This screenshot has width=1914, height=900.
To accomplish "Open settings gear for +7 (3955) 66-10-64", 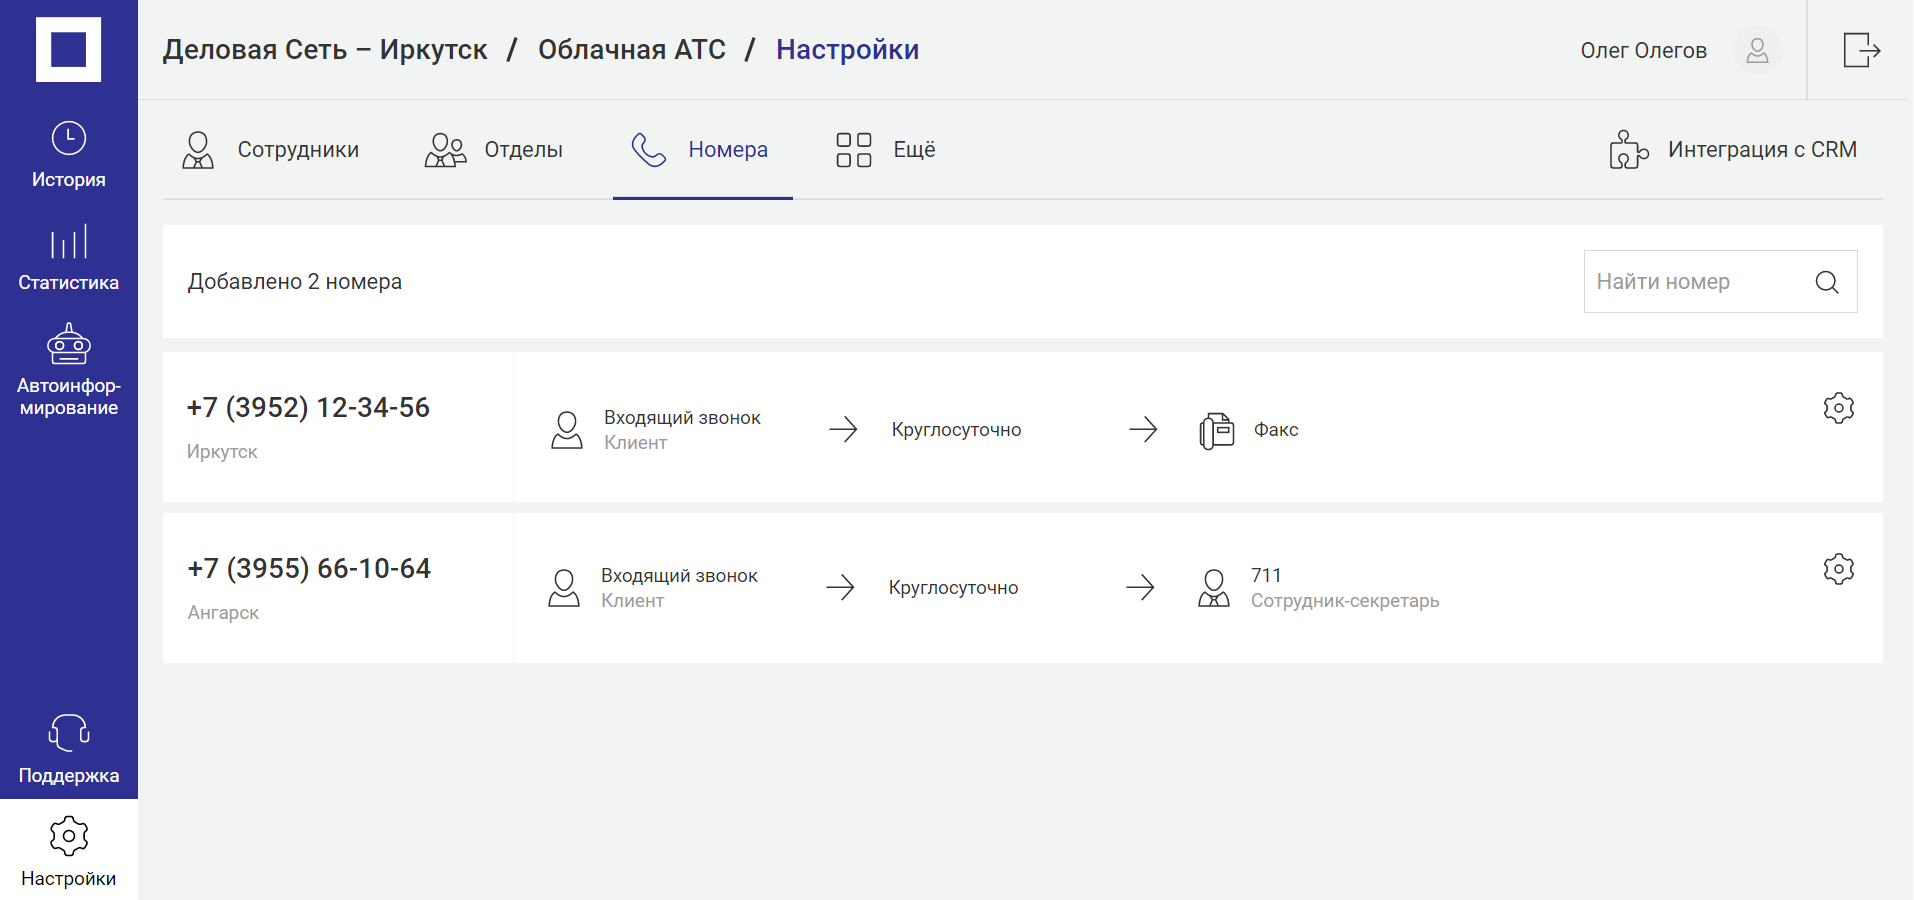I will [x=1838, y=569].
